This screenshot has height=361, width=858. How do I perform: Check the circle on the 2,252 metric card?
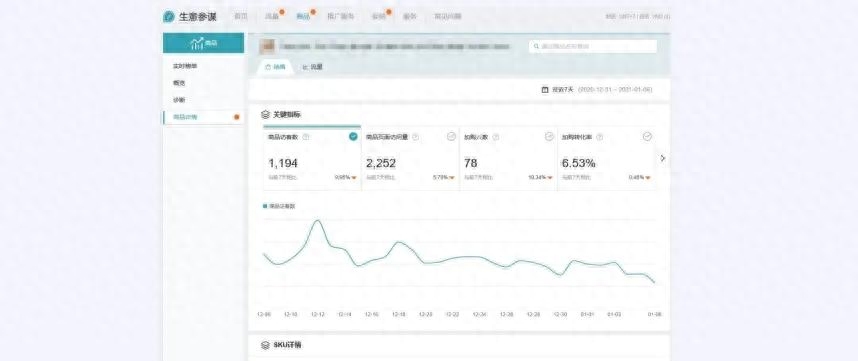click(451, 136)
